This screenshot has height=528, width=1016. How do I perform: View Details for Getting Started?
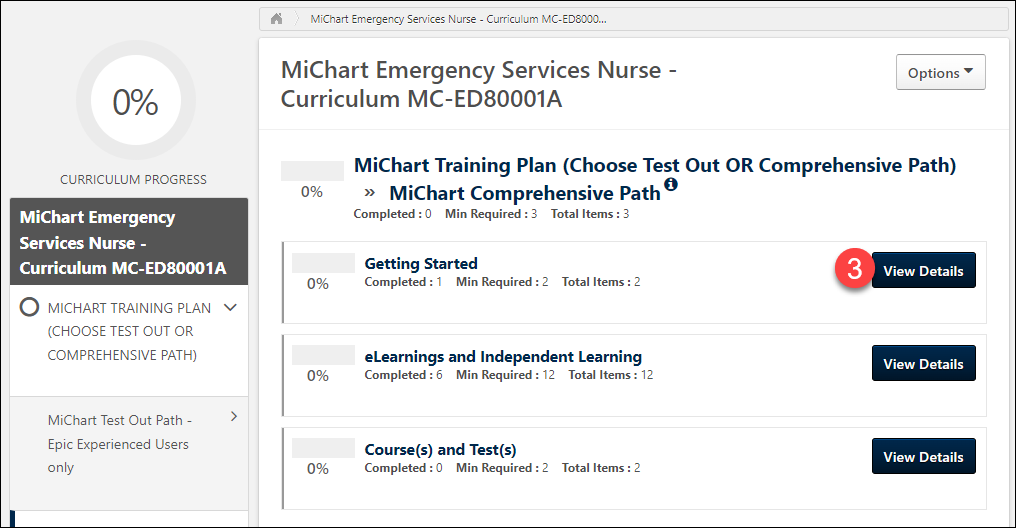click(923, 271)
